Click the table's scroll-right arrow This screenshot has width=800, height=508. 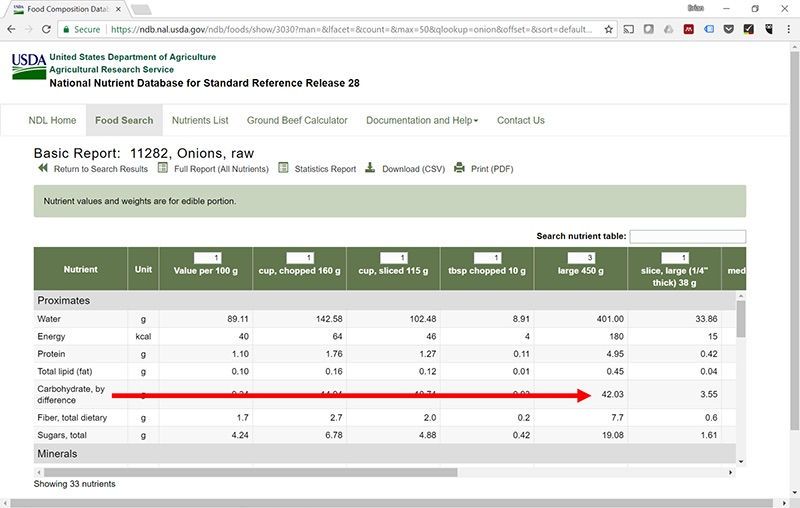pyautogui.click(x=731, y=472)
